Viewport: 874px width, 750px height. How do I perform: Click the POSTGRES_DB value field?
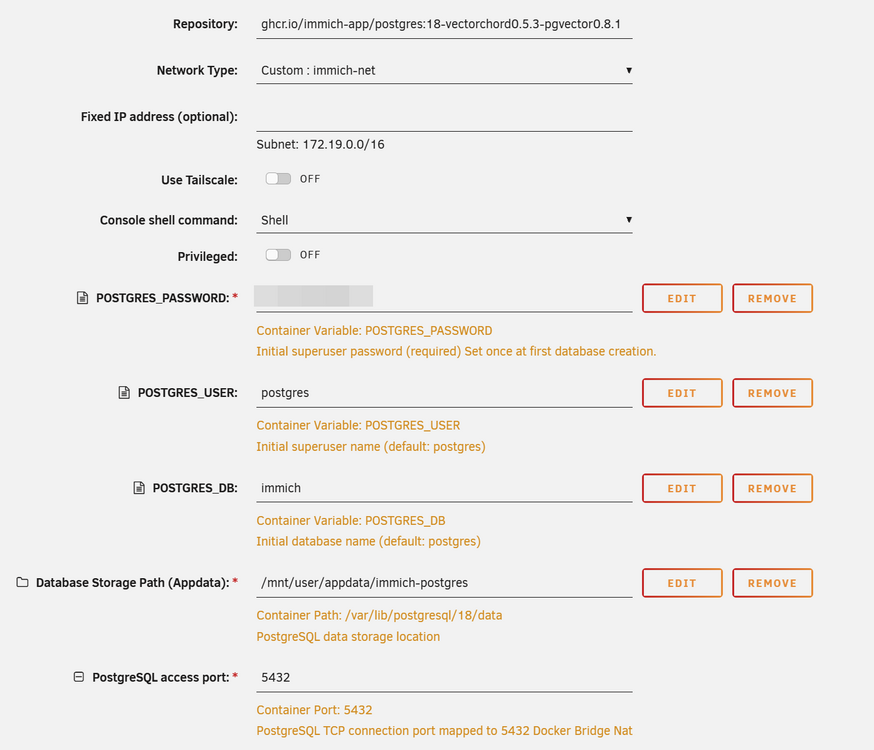(444, 488)
